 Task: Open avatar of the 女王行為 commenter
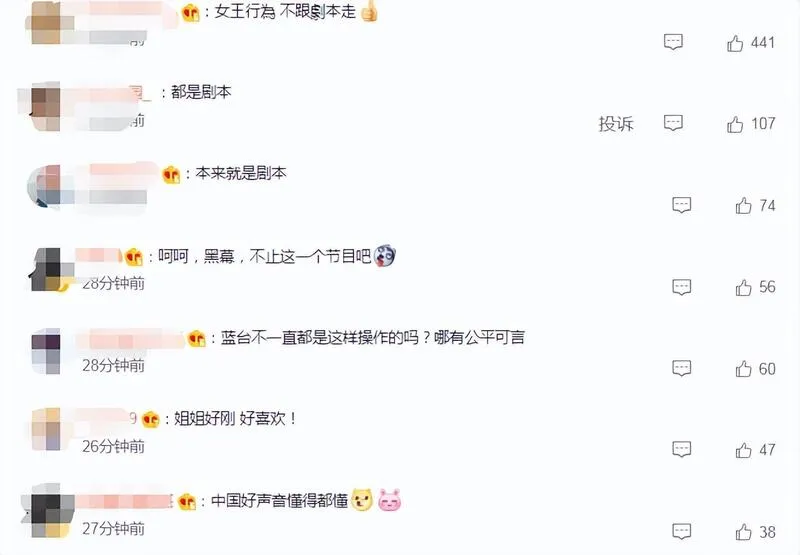click(46, 23)
